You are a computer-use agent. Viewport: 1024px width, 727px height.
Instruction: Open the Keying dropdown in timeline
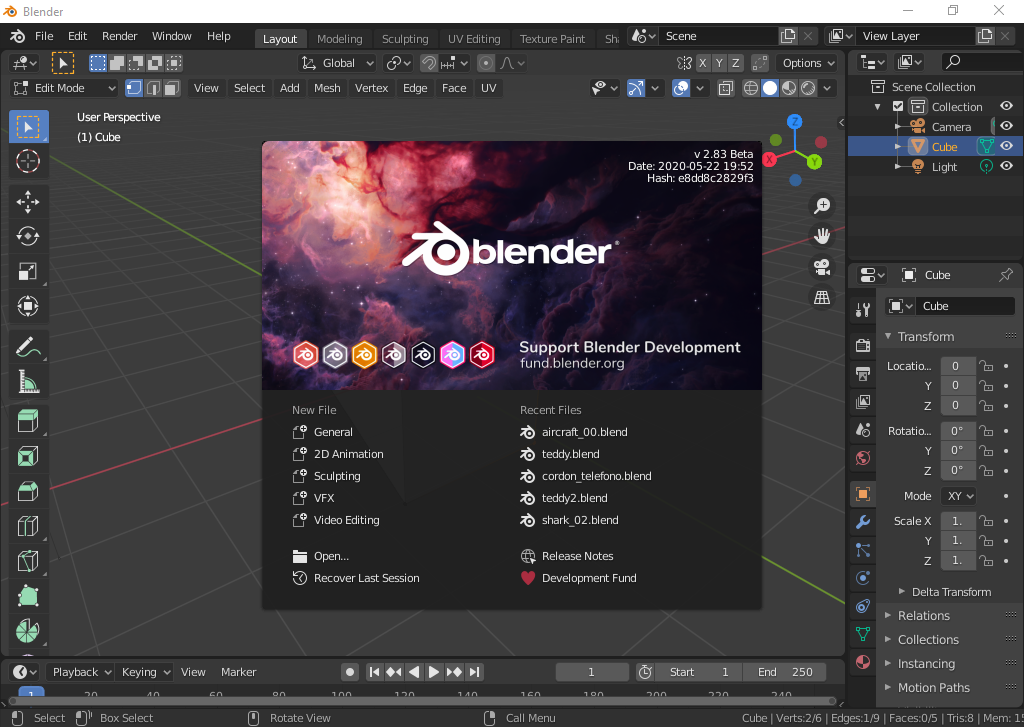[146, 672]
